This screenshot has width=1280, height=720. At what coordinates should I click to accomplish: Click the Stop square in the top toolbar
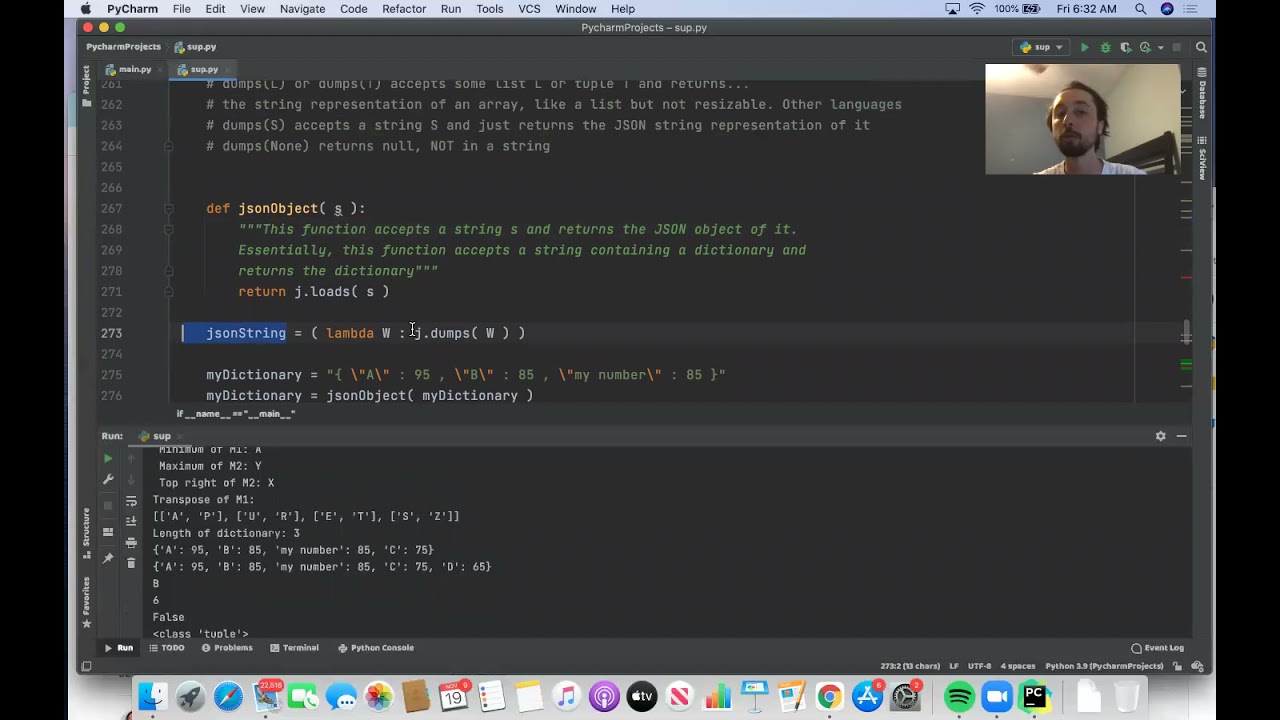(x=1176, y=47)
